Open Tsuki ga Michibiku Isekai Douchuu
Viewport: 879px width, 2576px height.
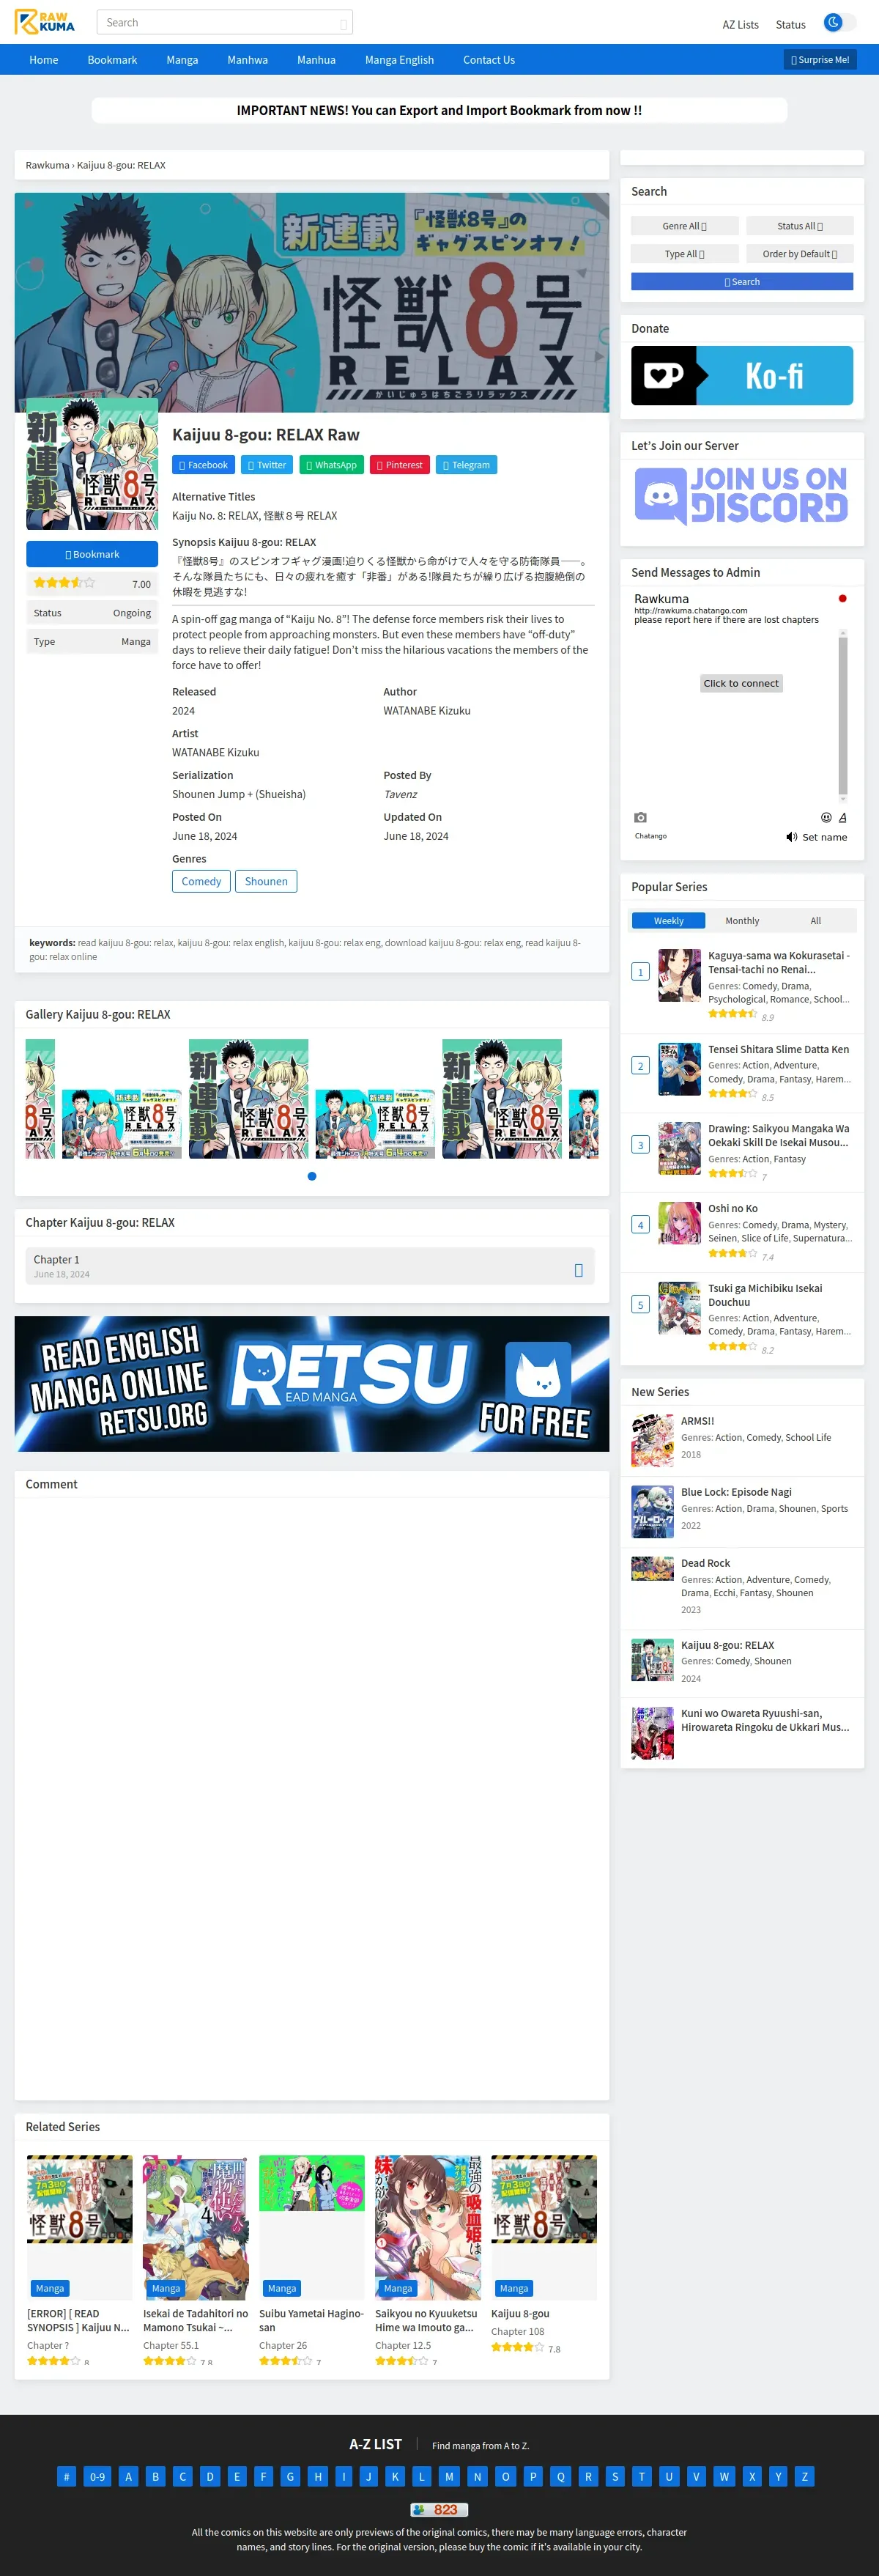pyautogui.click(x=765, y=1295)
